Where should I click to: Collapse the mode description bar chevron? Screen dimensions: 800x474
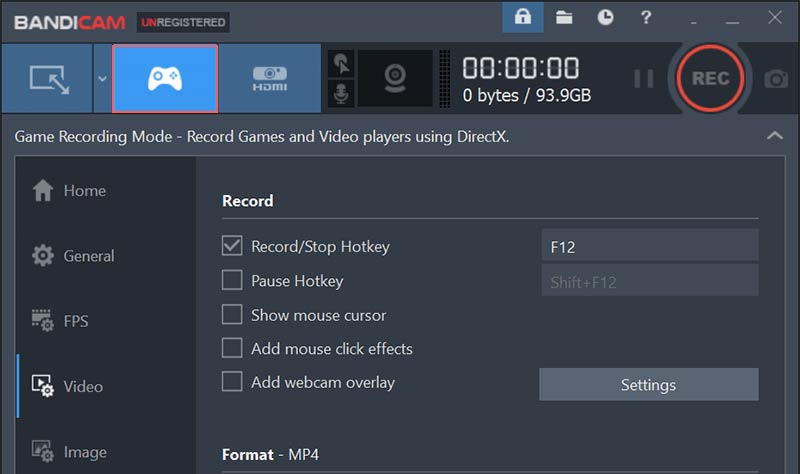773,136
